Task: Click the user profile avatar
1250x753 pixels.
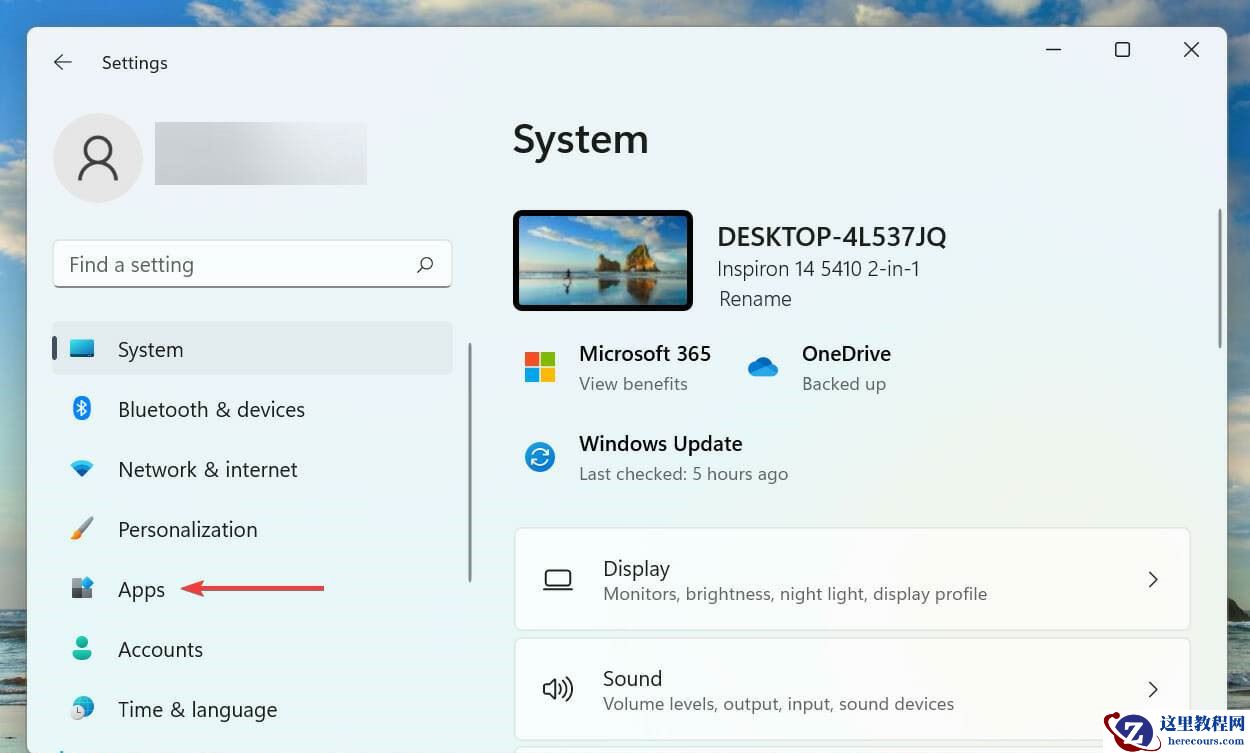Action: coord(98,157)
